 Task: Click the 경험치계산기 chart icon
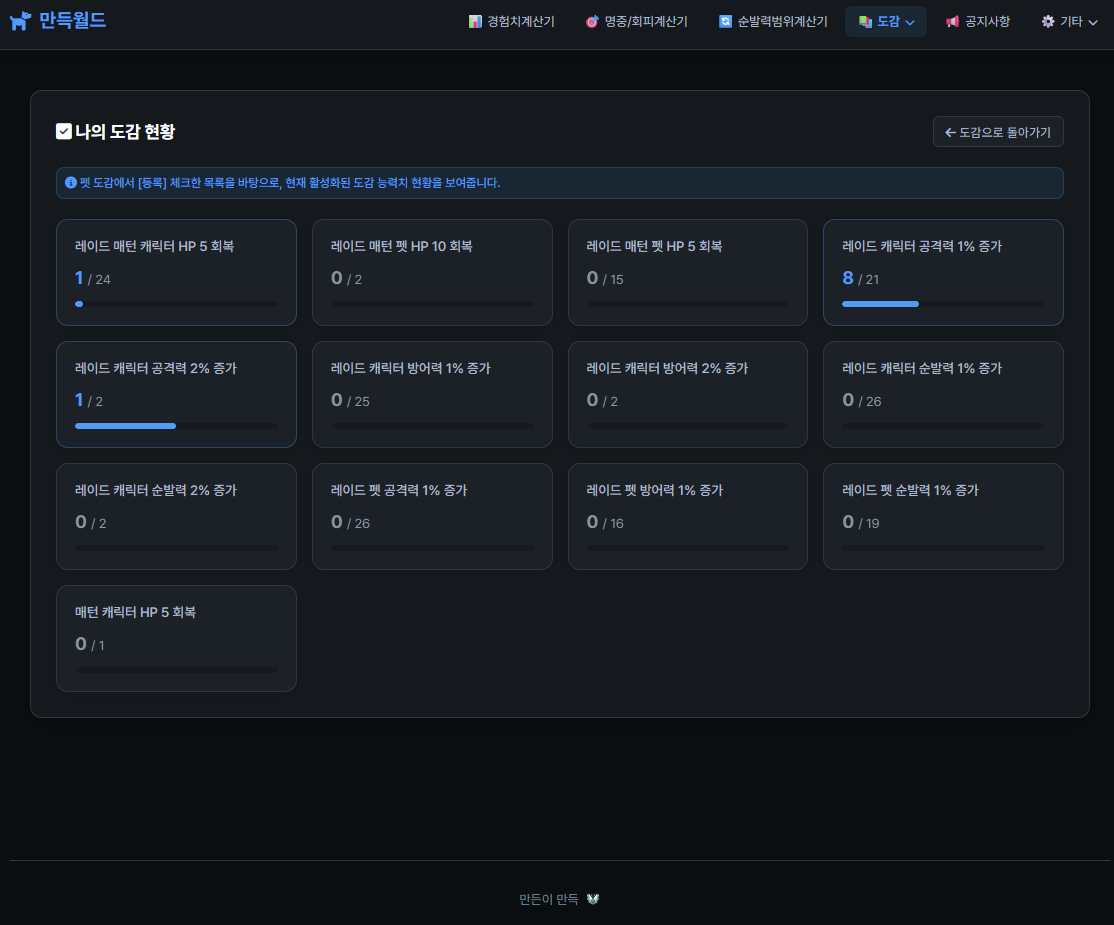tap(475, 21)
